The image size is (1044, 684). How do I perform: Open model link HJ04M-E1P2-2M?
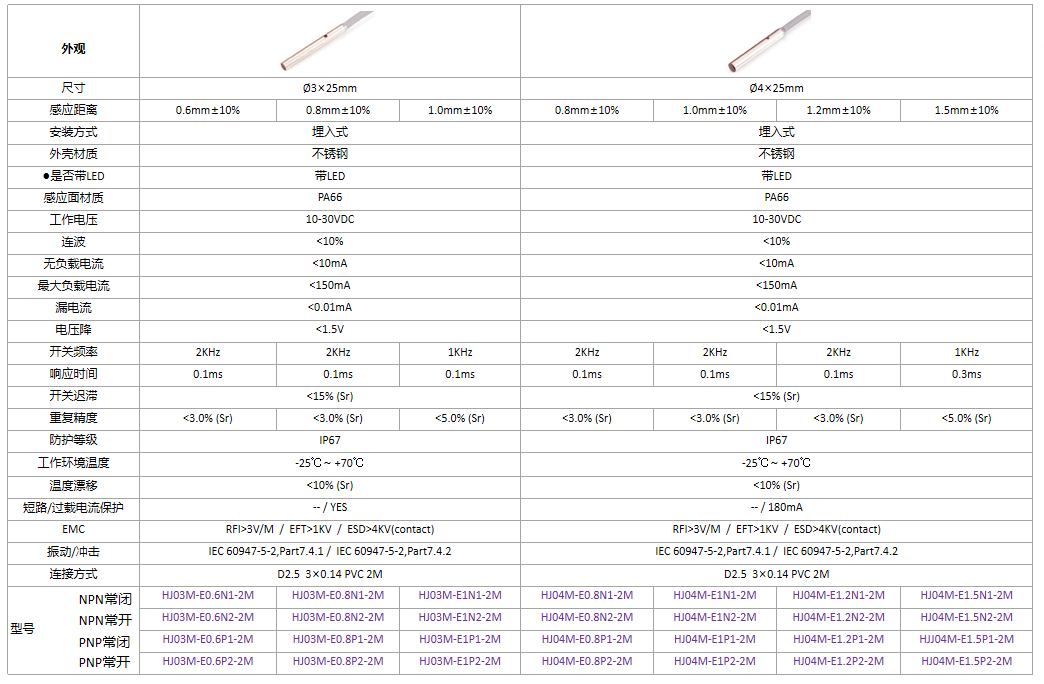coord(714,661)
